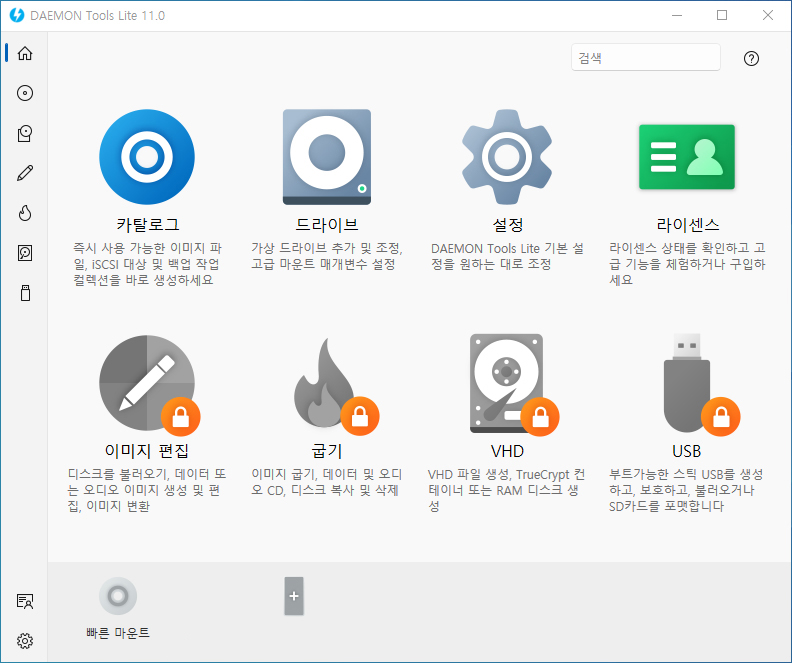Select the hard disk sidebar icon

click(x=25, y=253)
